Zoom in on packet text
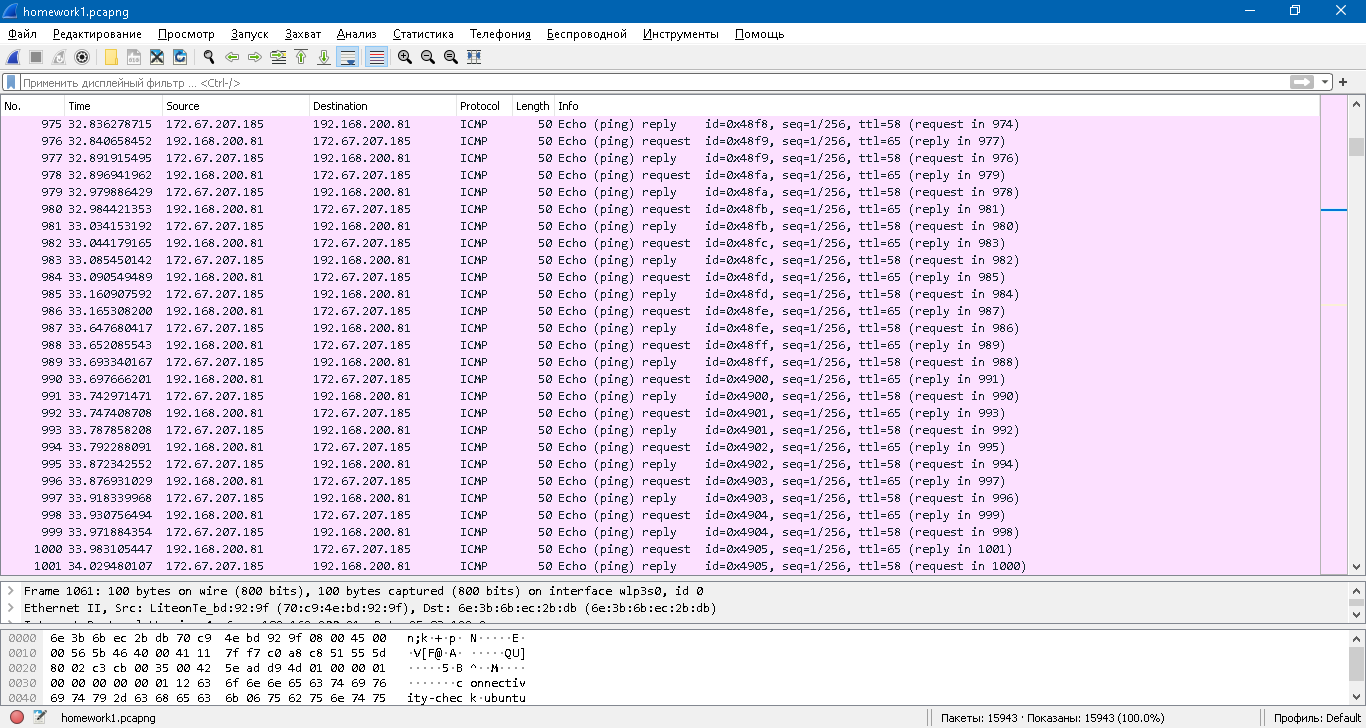Screen dimensions: 1366x728 pyautogui.click(x=405, y=57)
